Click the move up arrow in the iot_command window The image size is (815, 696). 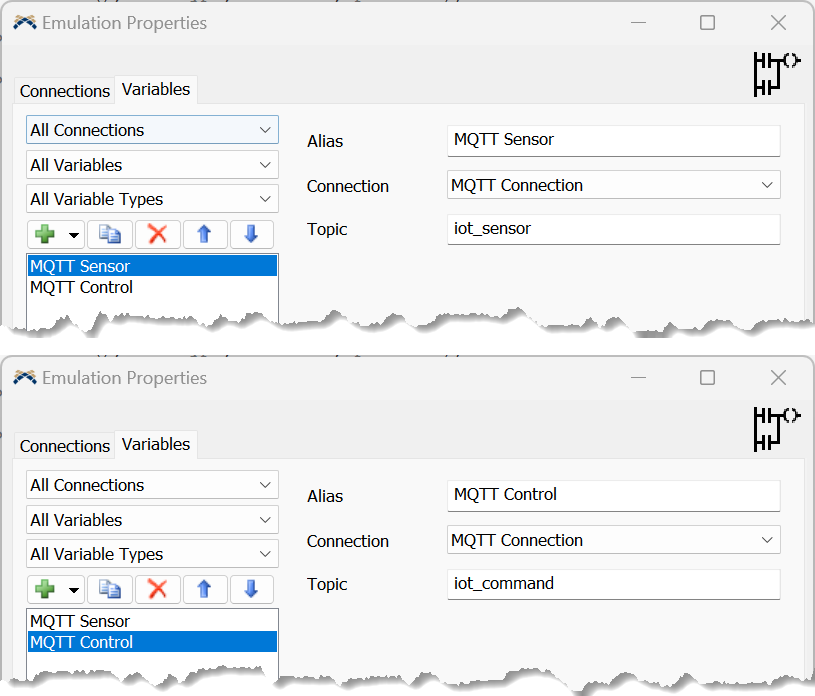pyautogui.click(x=204, y=589)
